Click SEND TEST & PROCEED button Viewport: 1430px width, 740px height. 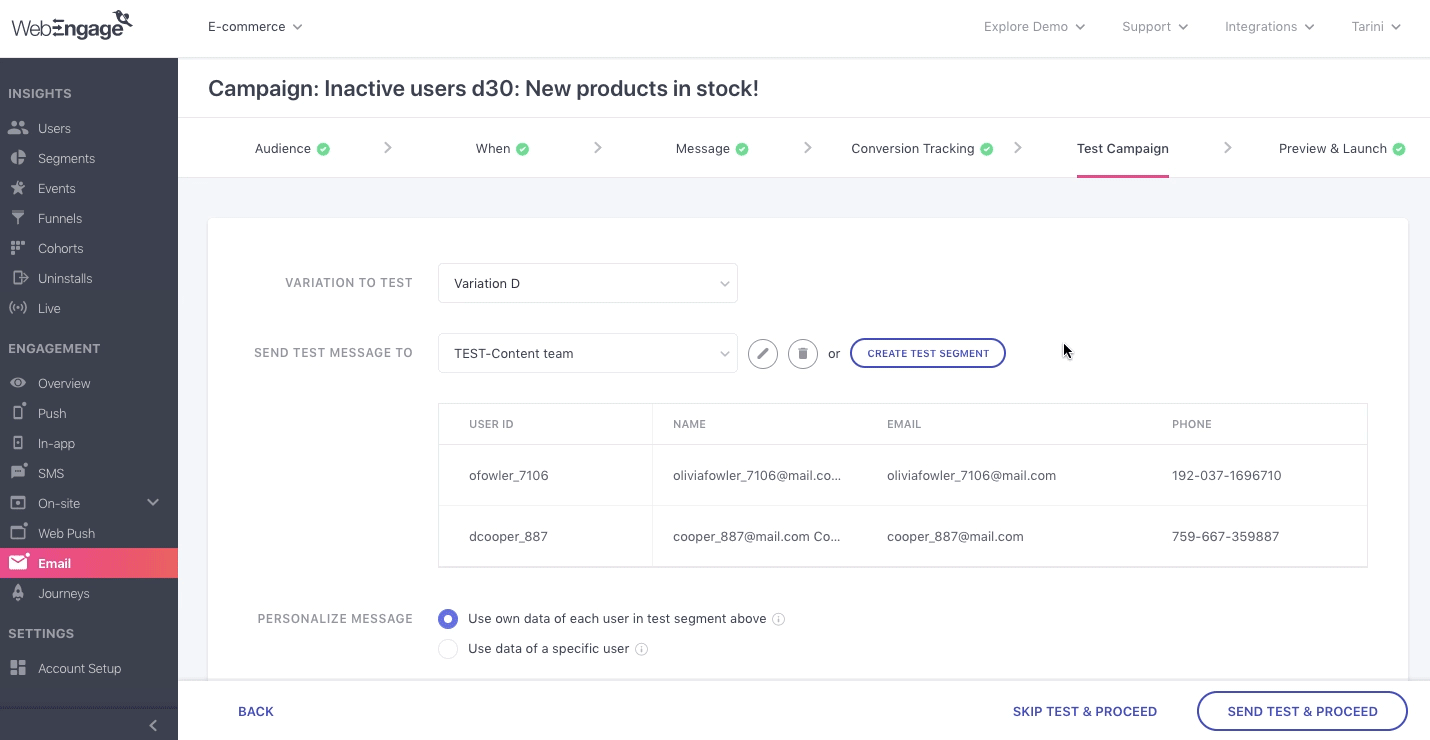click(1302, 712)
